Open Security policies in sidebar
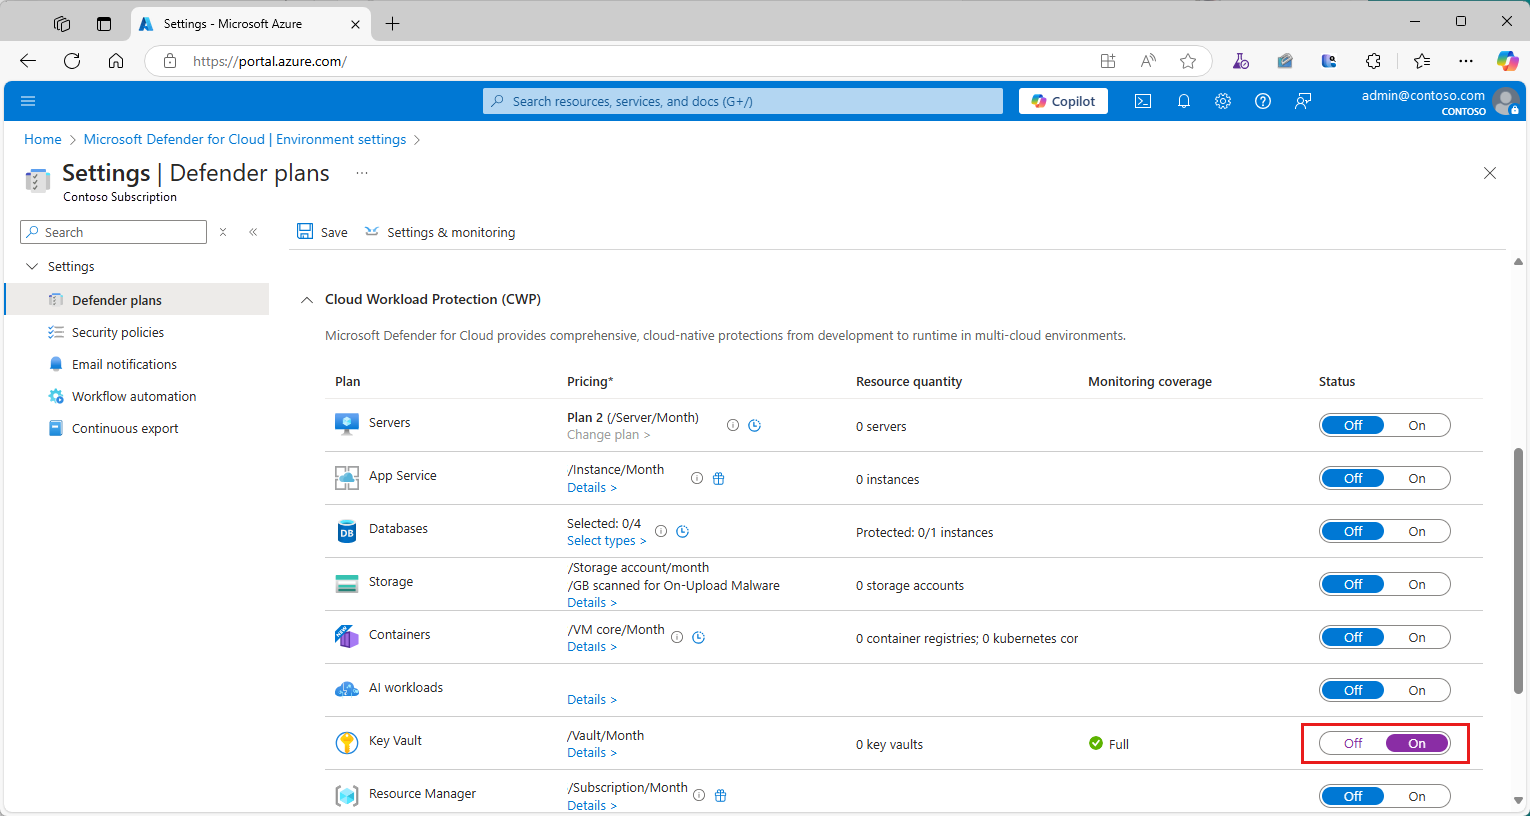 pos(118,332)
